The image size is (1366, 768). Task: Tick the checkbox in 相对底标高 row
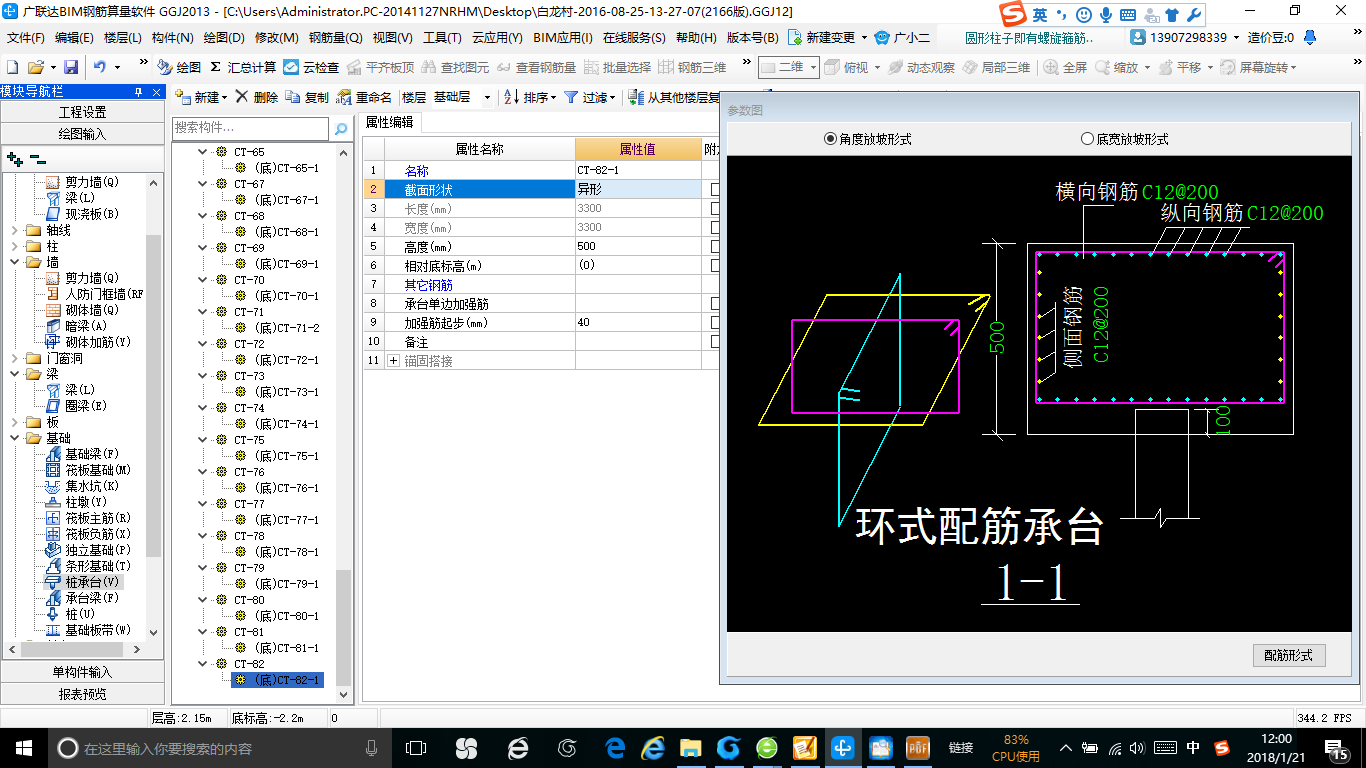click(716, 265)
